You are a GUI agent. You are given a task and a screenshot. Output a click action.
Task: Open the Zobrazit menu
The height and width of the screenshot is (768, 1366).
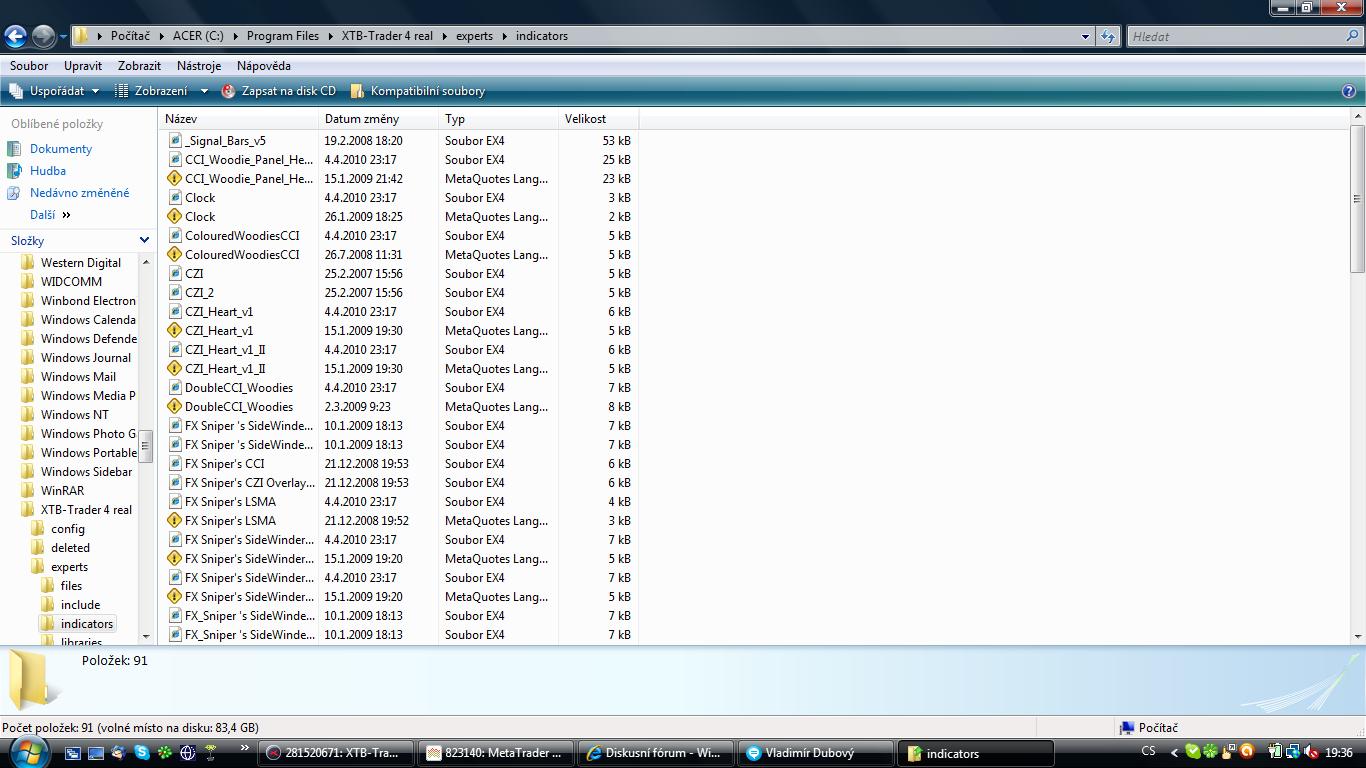click(x=139, y=66)
